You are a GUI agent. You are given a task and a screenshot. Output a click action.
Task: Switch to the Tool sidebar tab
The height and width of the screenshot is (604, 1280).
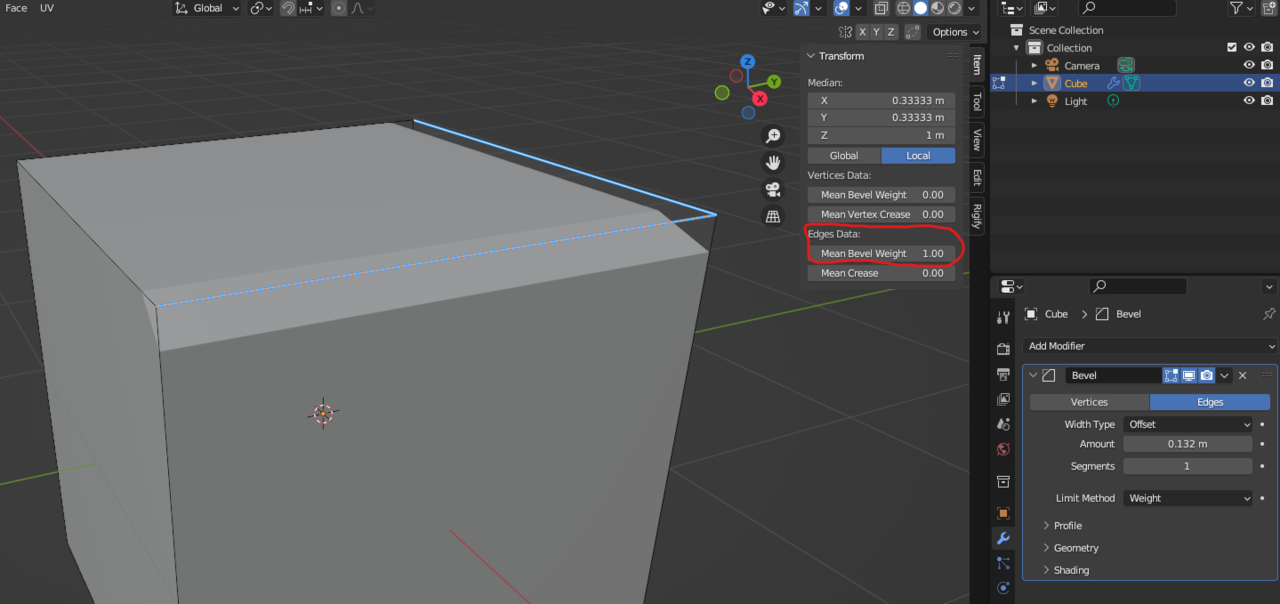tap(976, 102)
